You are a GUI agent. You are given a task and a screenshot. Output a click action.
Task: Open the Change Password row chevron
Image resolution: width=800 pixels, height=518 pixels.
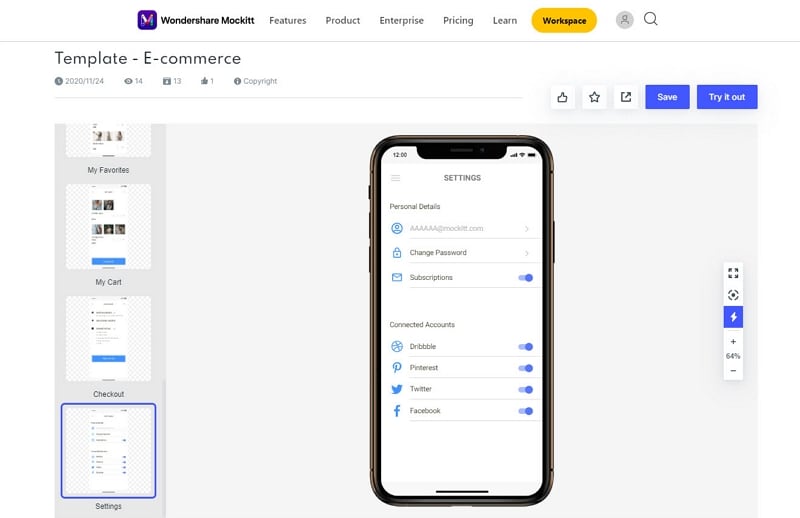point(527,253)
